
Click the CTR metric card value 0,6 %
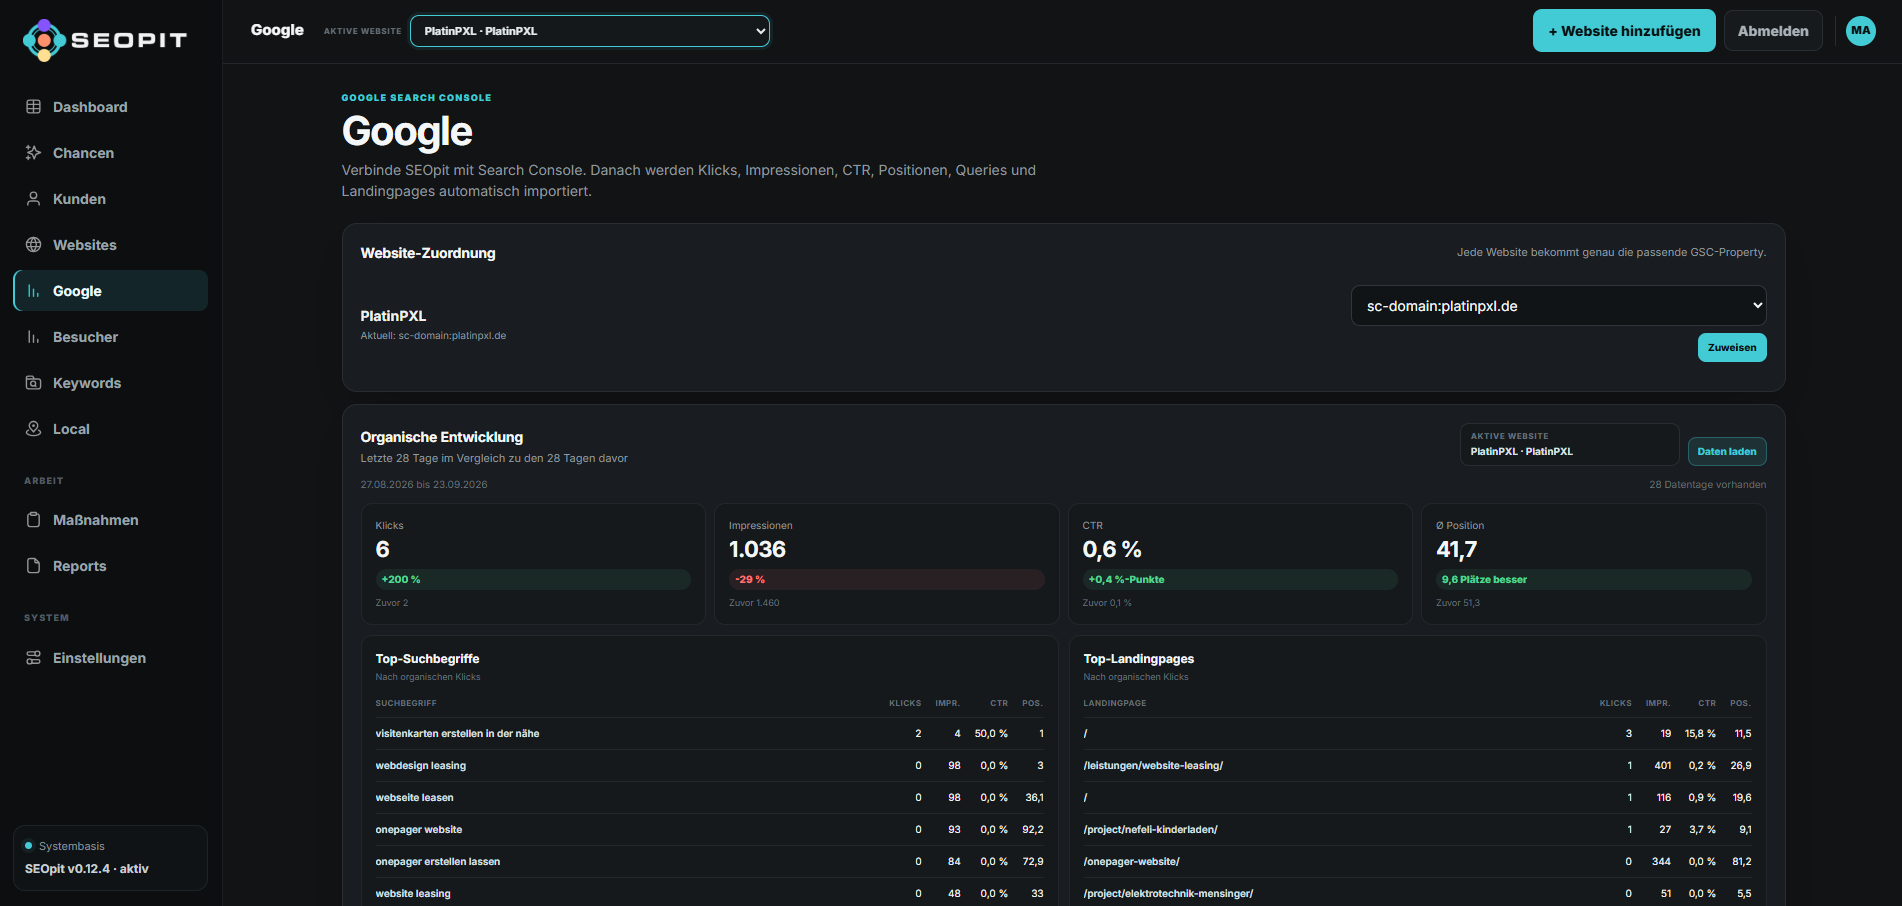tap(1112, 550)
